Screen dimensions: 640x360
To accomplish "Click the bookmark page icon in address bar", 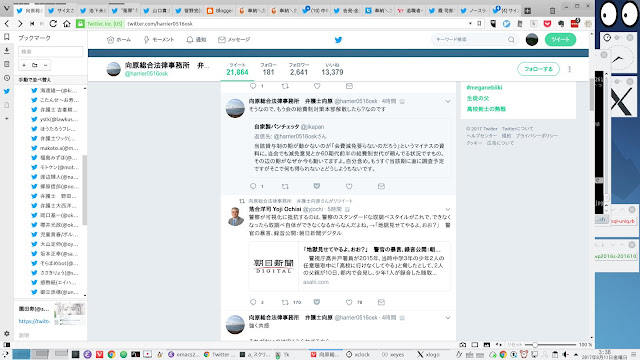I will pos(479,24).
